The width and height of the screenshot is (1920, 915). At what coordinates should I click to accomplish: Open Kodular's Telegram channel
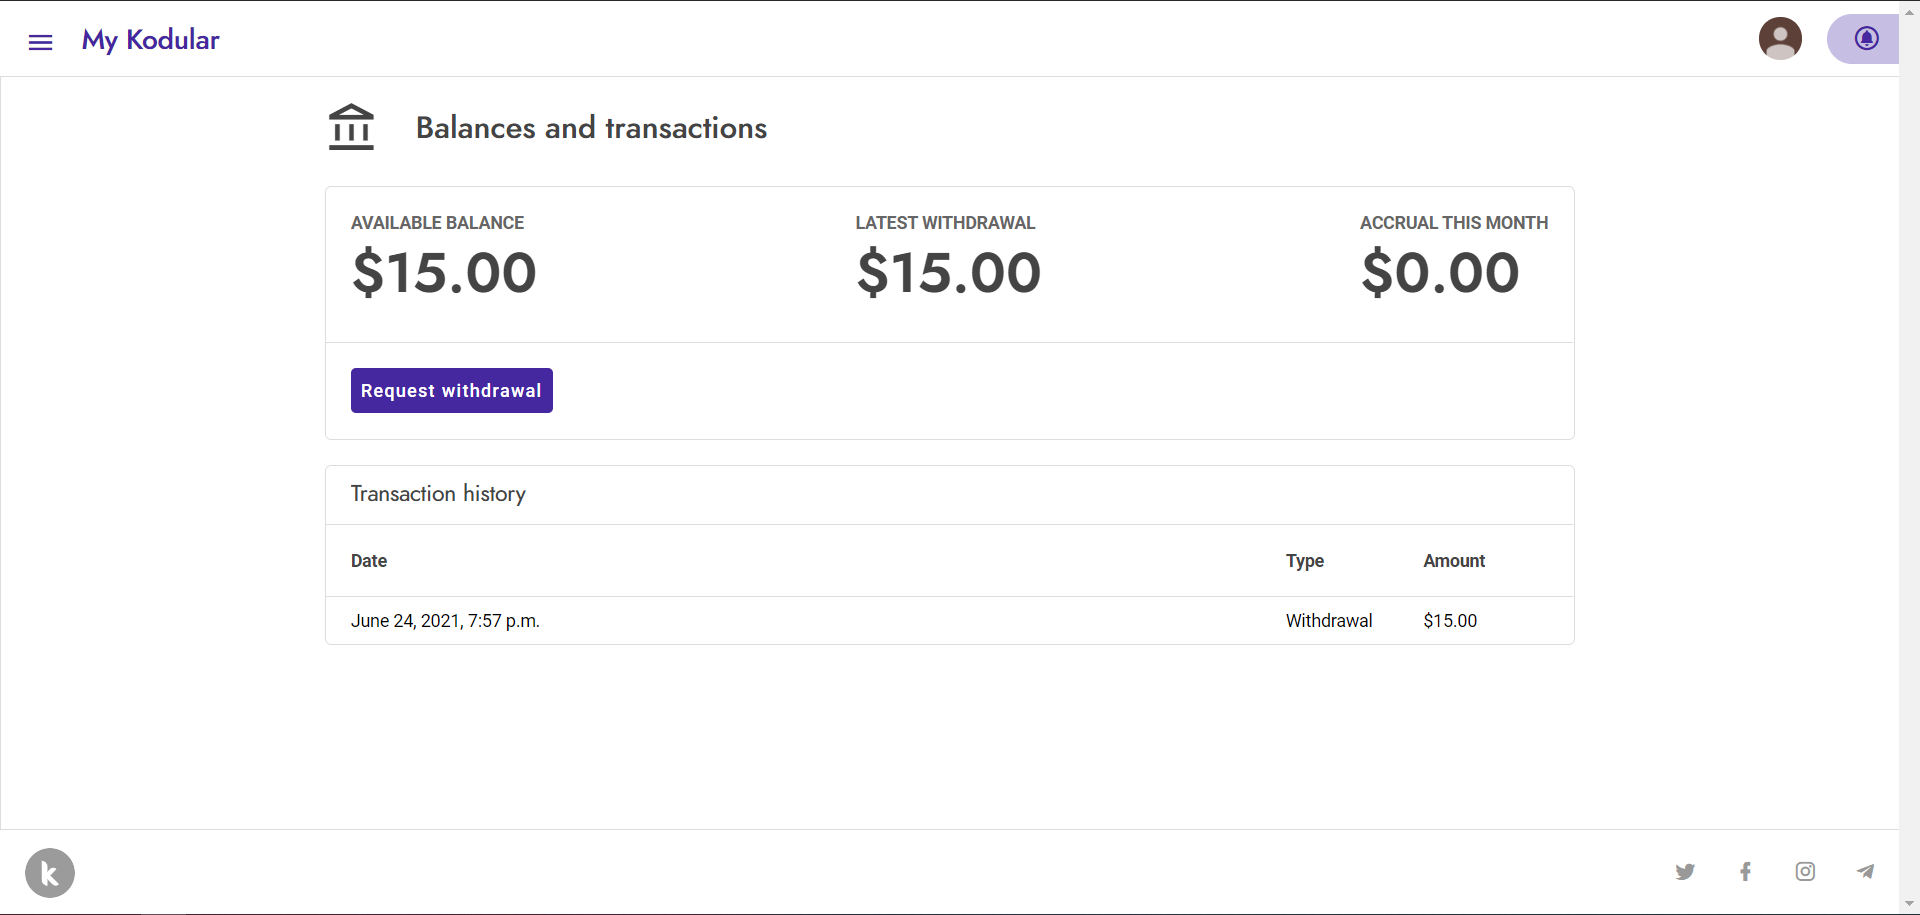(x=1865, y=872)
